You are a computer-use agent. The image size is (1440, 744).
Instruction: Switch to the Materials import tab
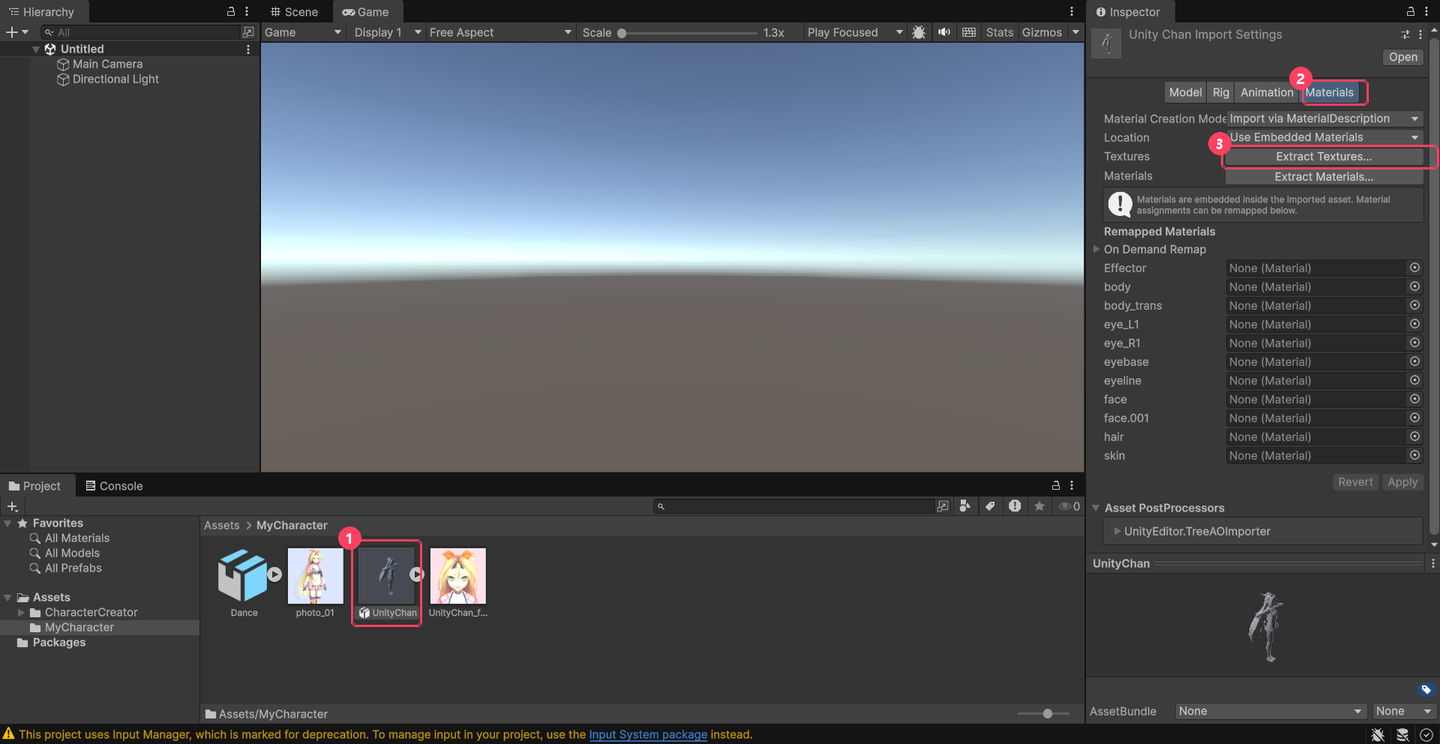[1330, 92]
